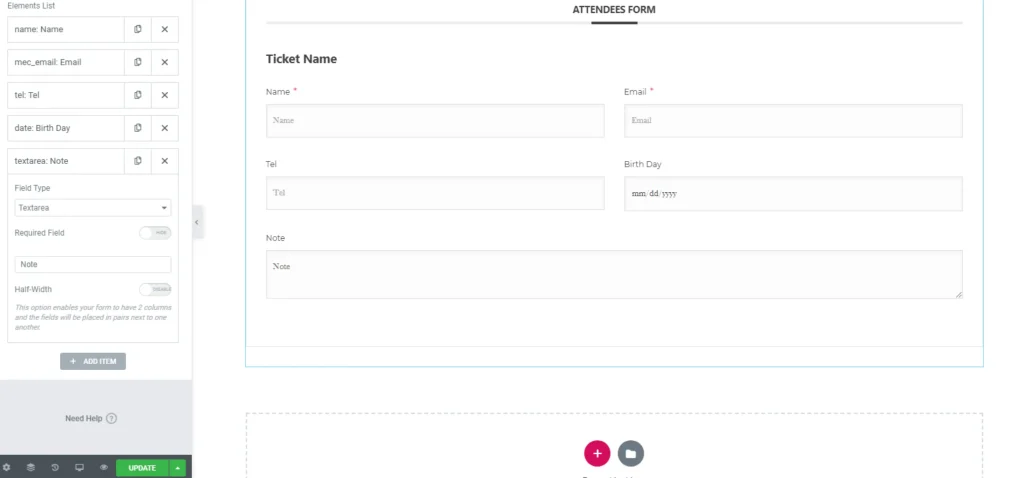This screenshot has width=1024, height=478.
Task: Duplicate the 'tel: Tel' element
Action: 138,95
